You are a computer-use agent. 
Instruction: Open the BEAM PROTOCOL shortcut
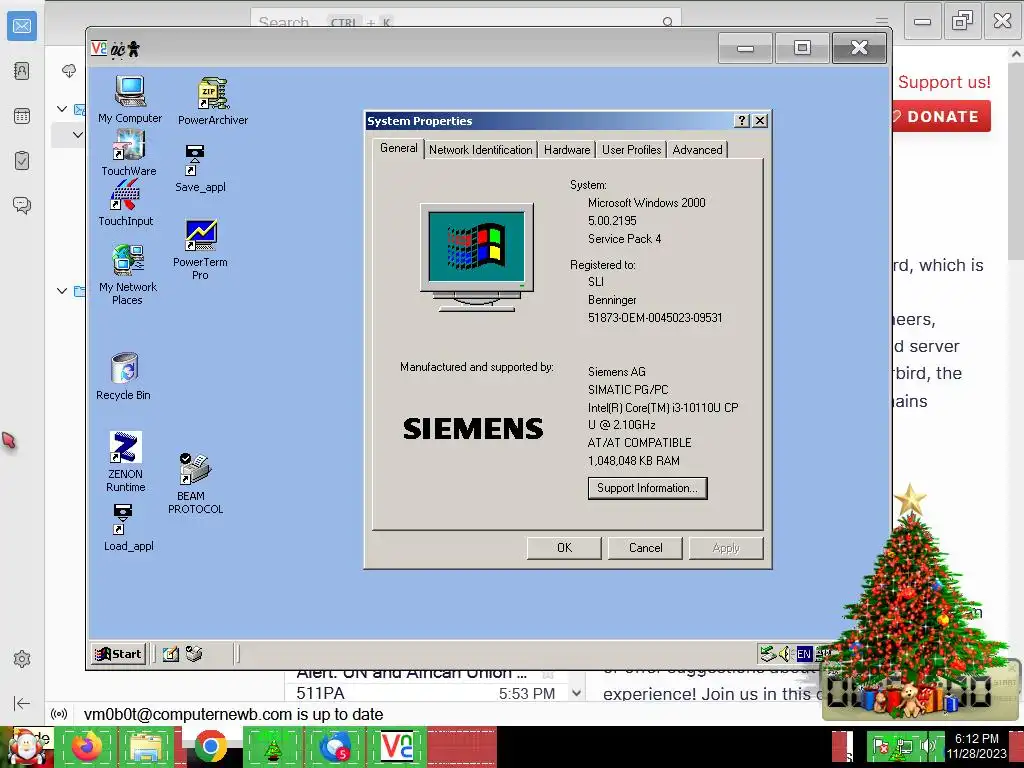point(195,483)
